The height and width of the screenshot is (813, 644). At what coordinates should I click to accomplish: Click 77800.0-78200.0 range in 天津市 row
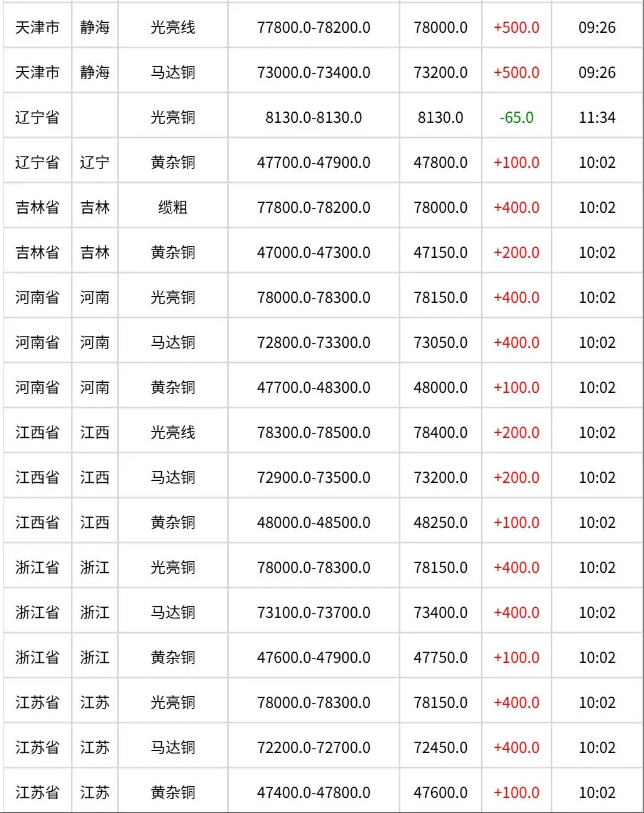(314, 27)
